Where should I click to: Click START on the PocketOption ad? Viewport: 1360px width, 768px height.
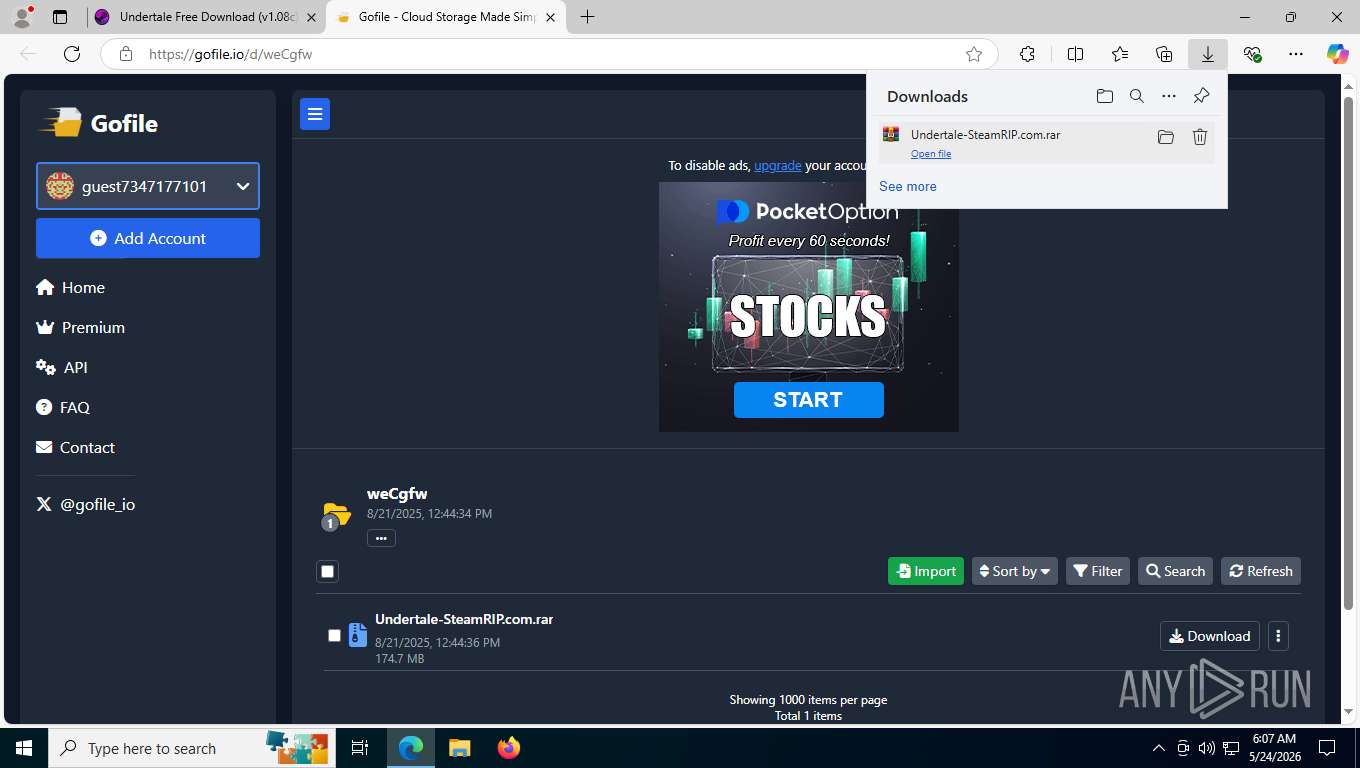[x=808, y=400]
